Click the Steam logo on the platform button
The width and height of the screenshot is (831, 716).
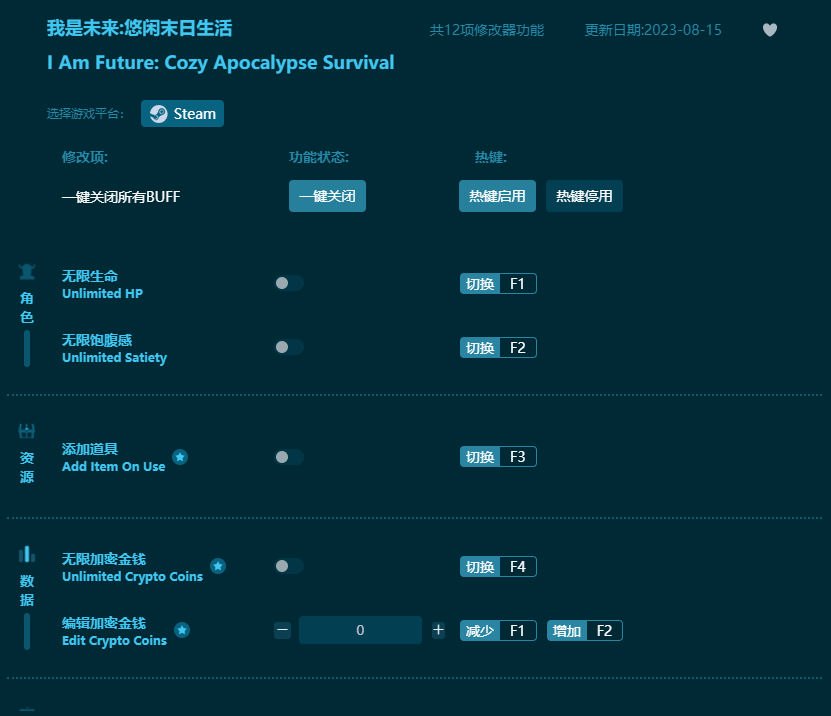pos(158,113)
